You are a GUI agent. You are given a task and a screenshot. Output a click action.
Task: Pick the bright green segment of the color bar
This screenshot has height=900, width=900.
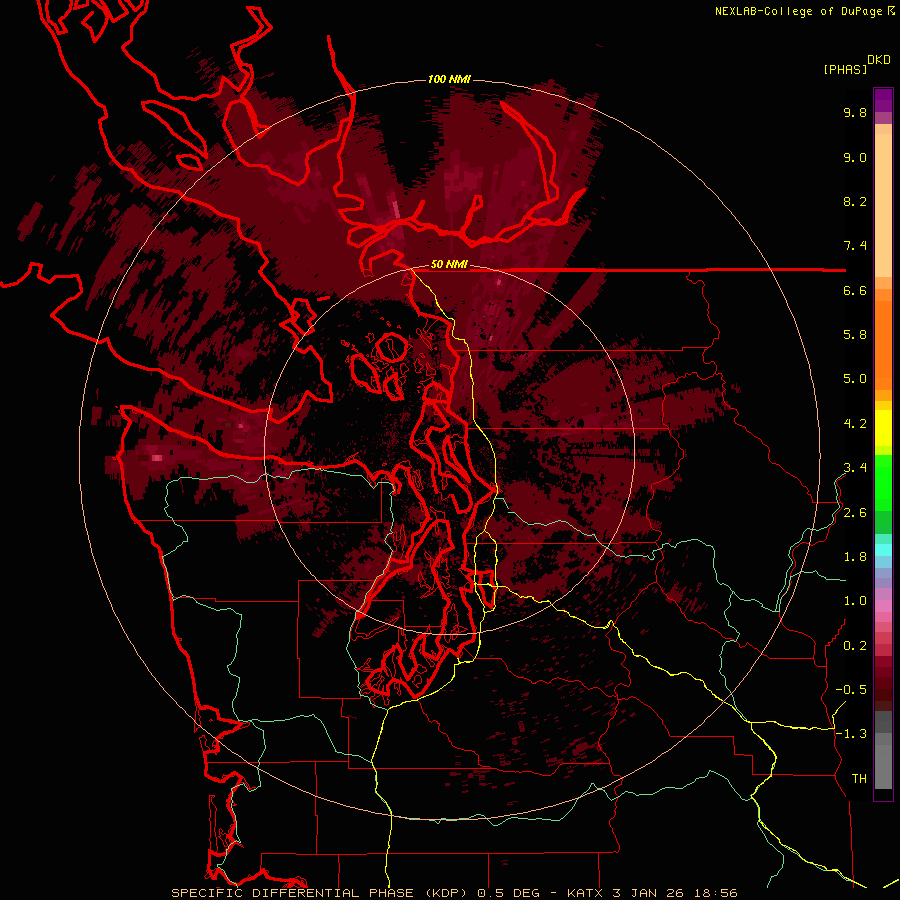point(883,482)
